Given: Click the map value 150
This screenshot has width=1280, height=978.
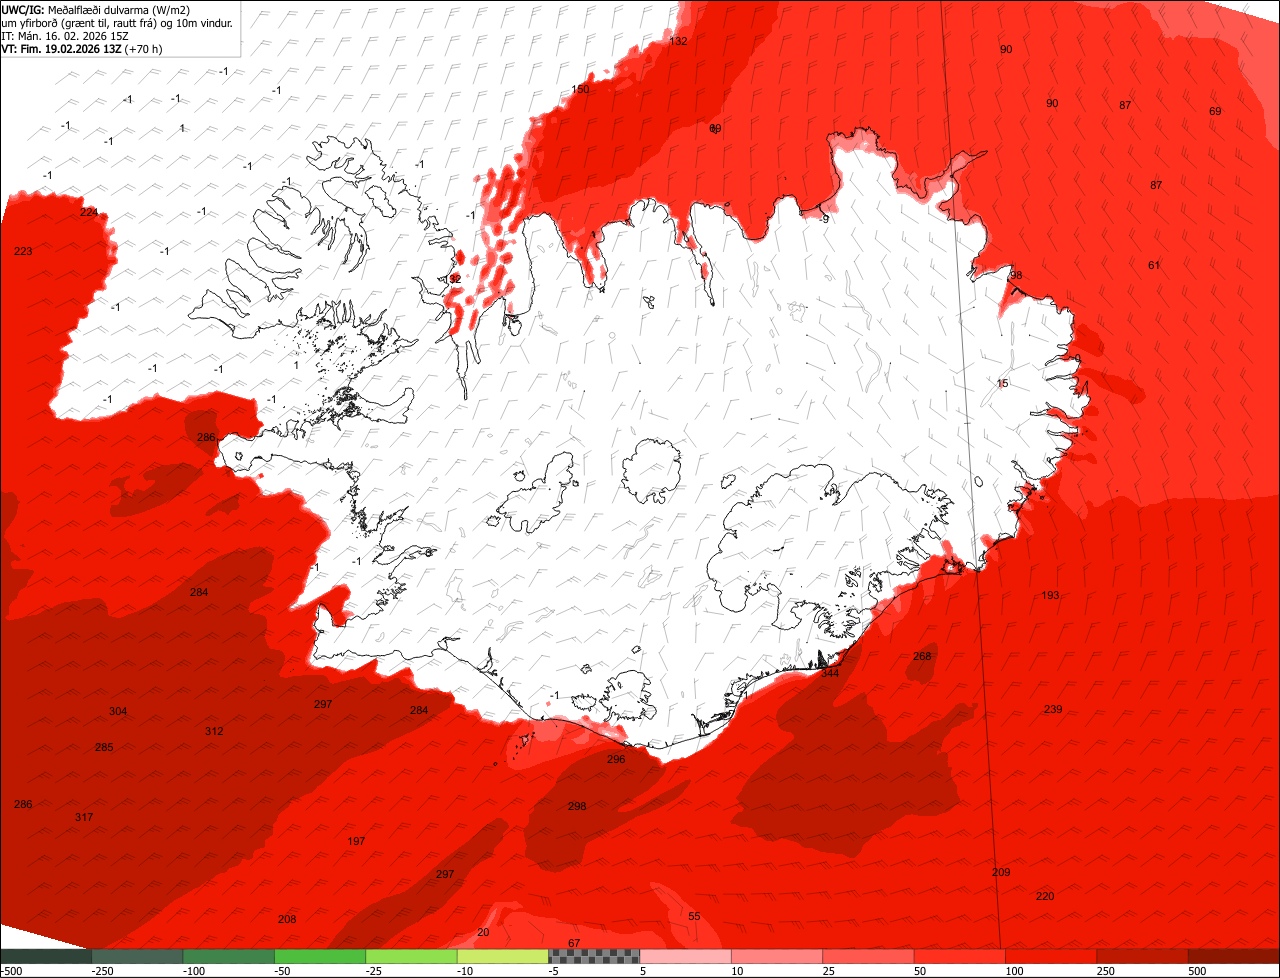Looking at the screenshot, I should 581,89.
